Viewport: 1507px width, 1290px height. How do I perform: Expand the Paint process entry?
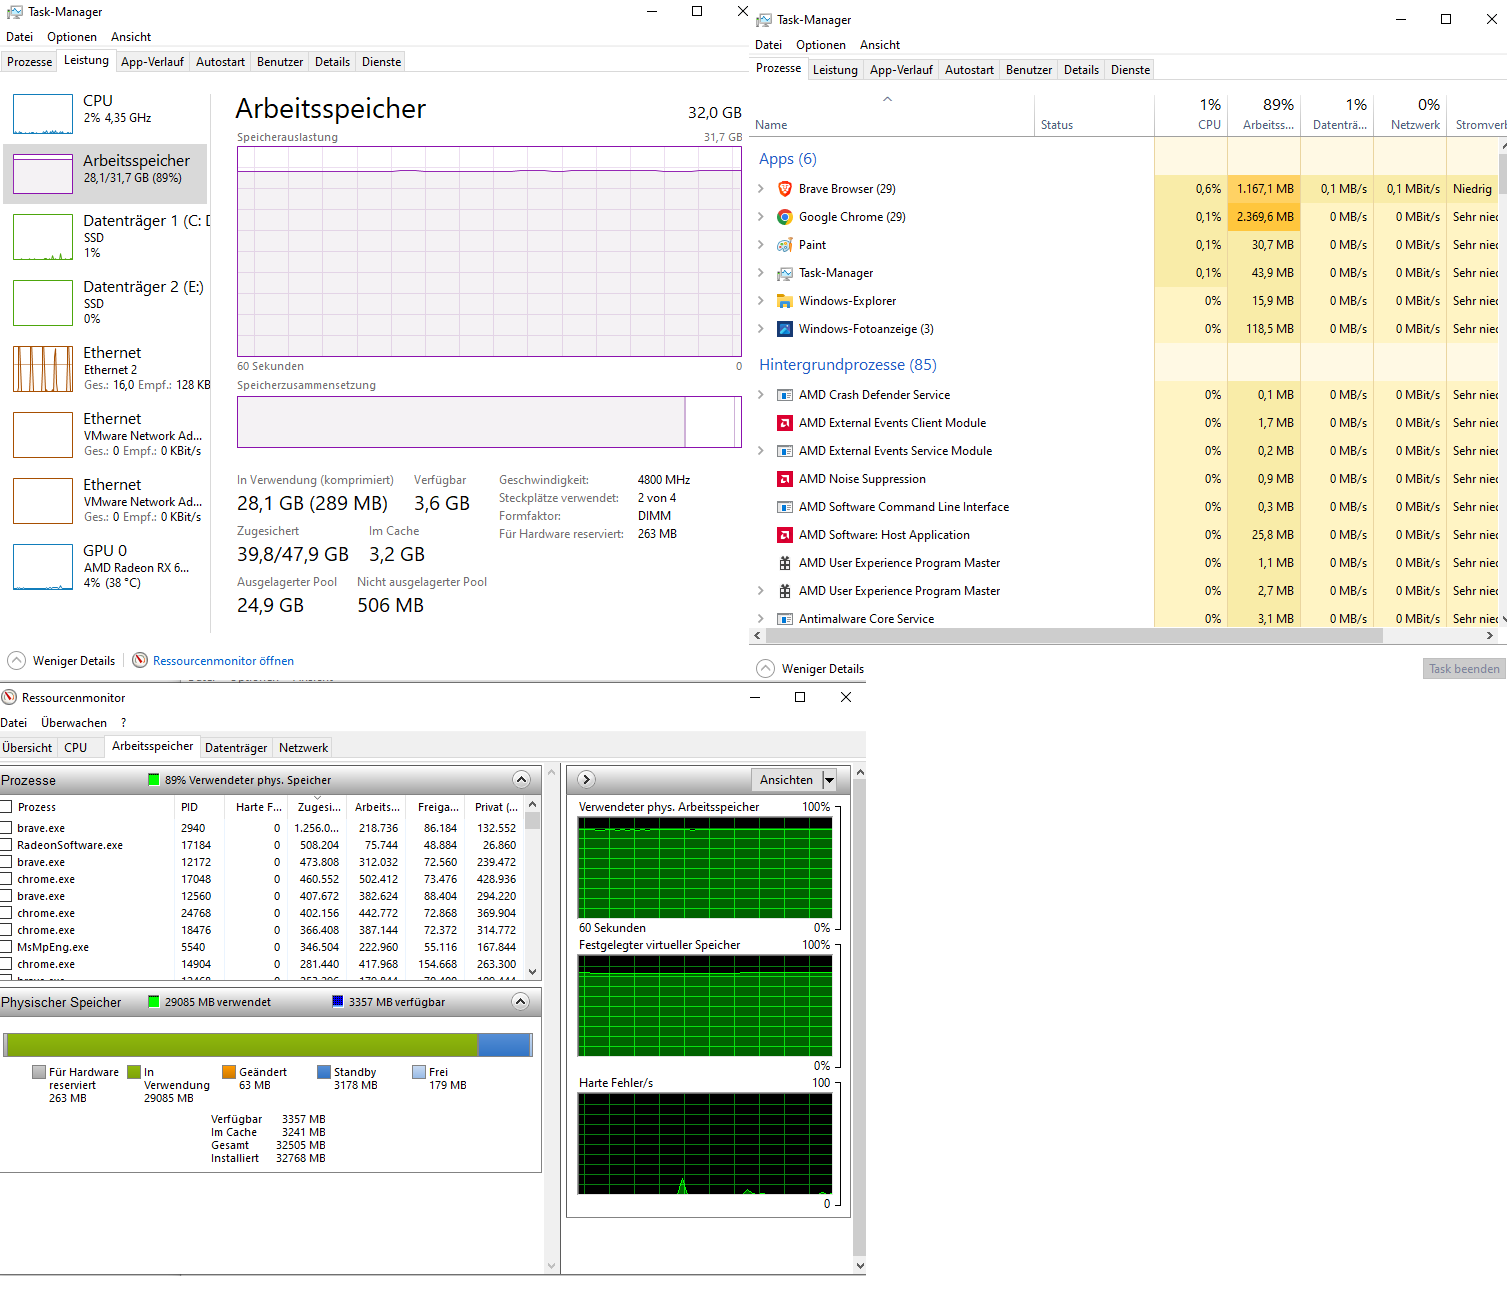761,245
